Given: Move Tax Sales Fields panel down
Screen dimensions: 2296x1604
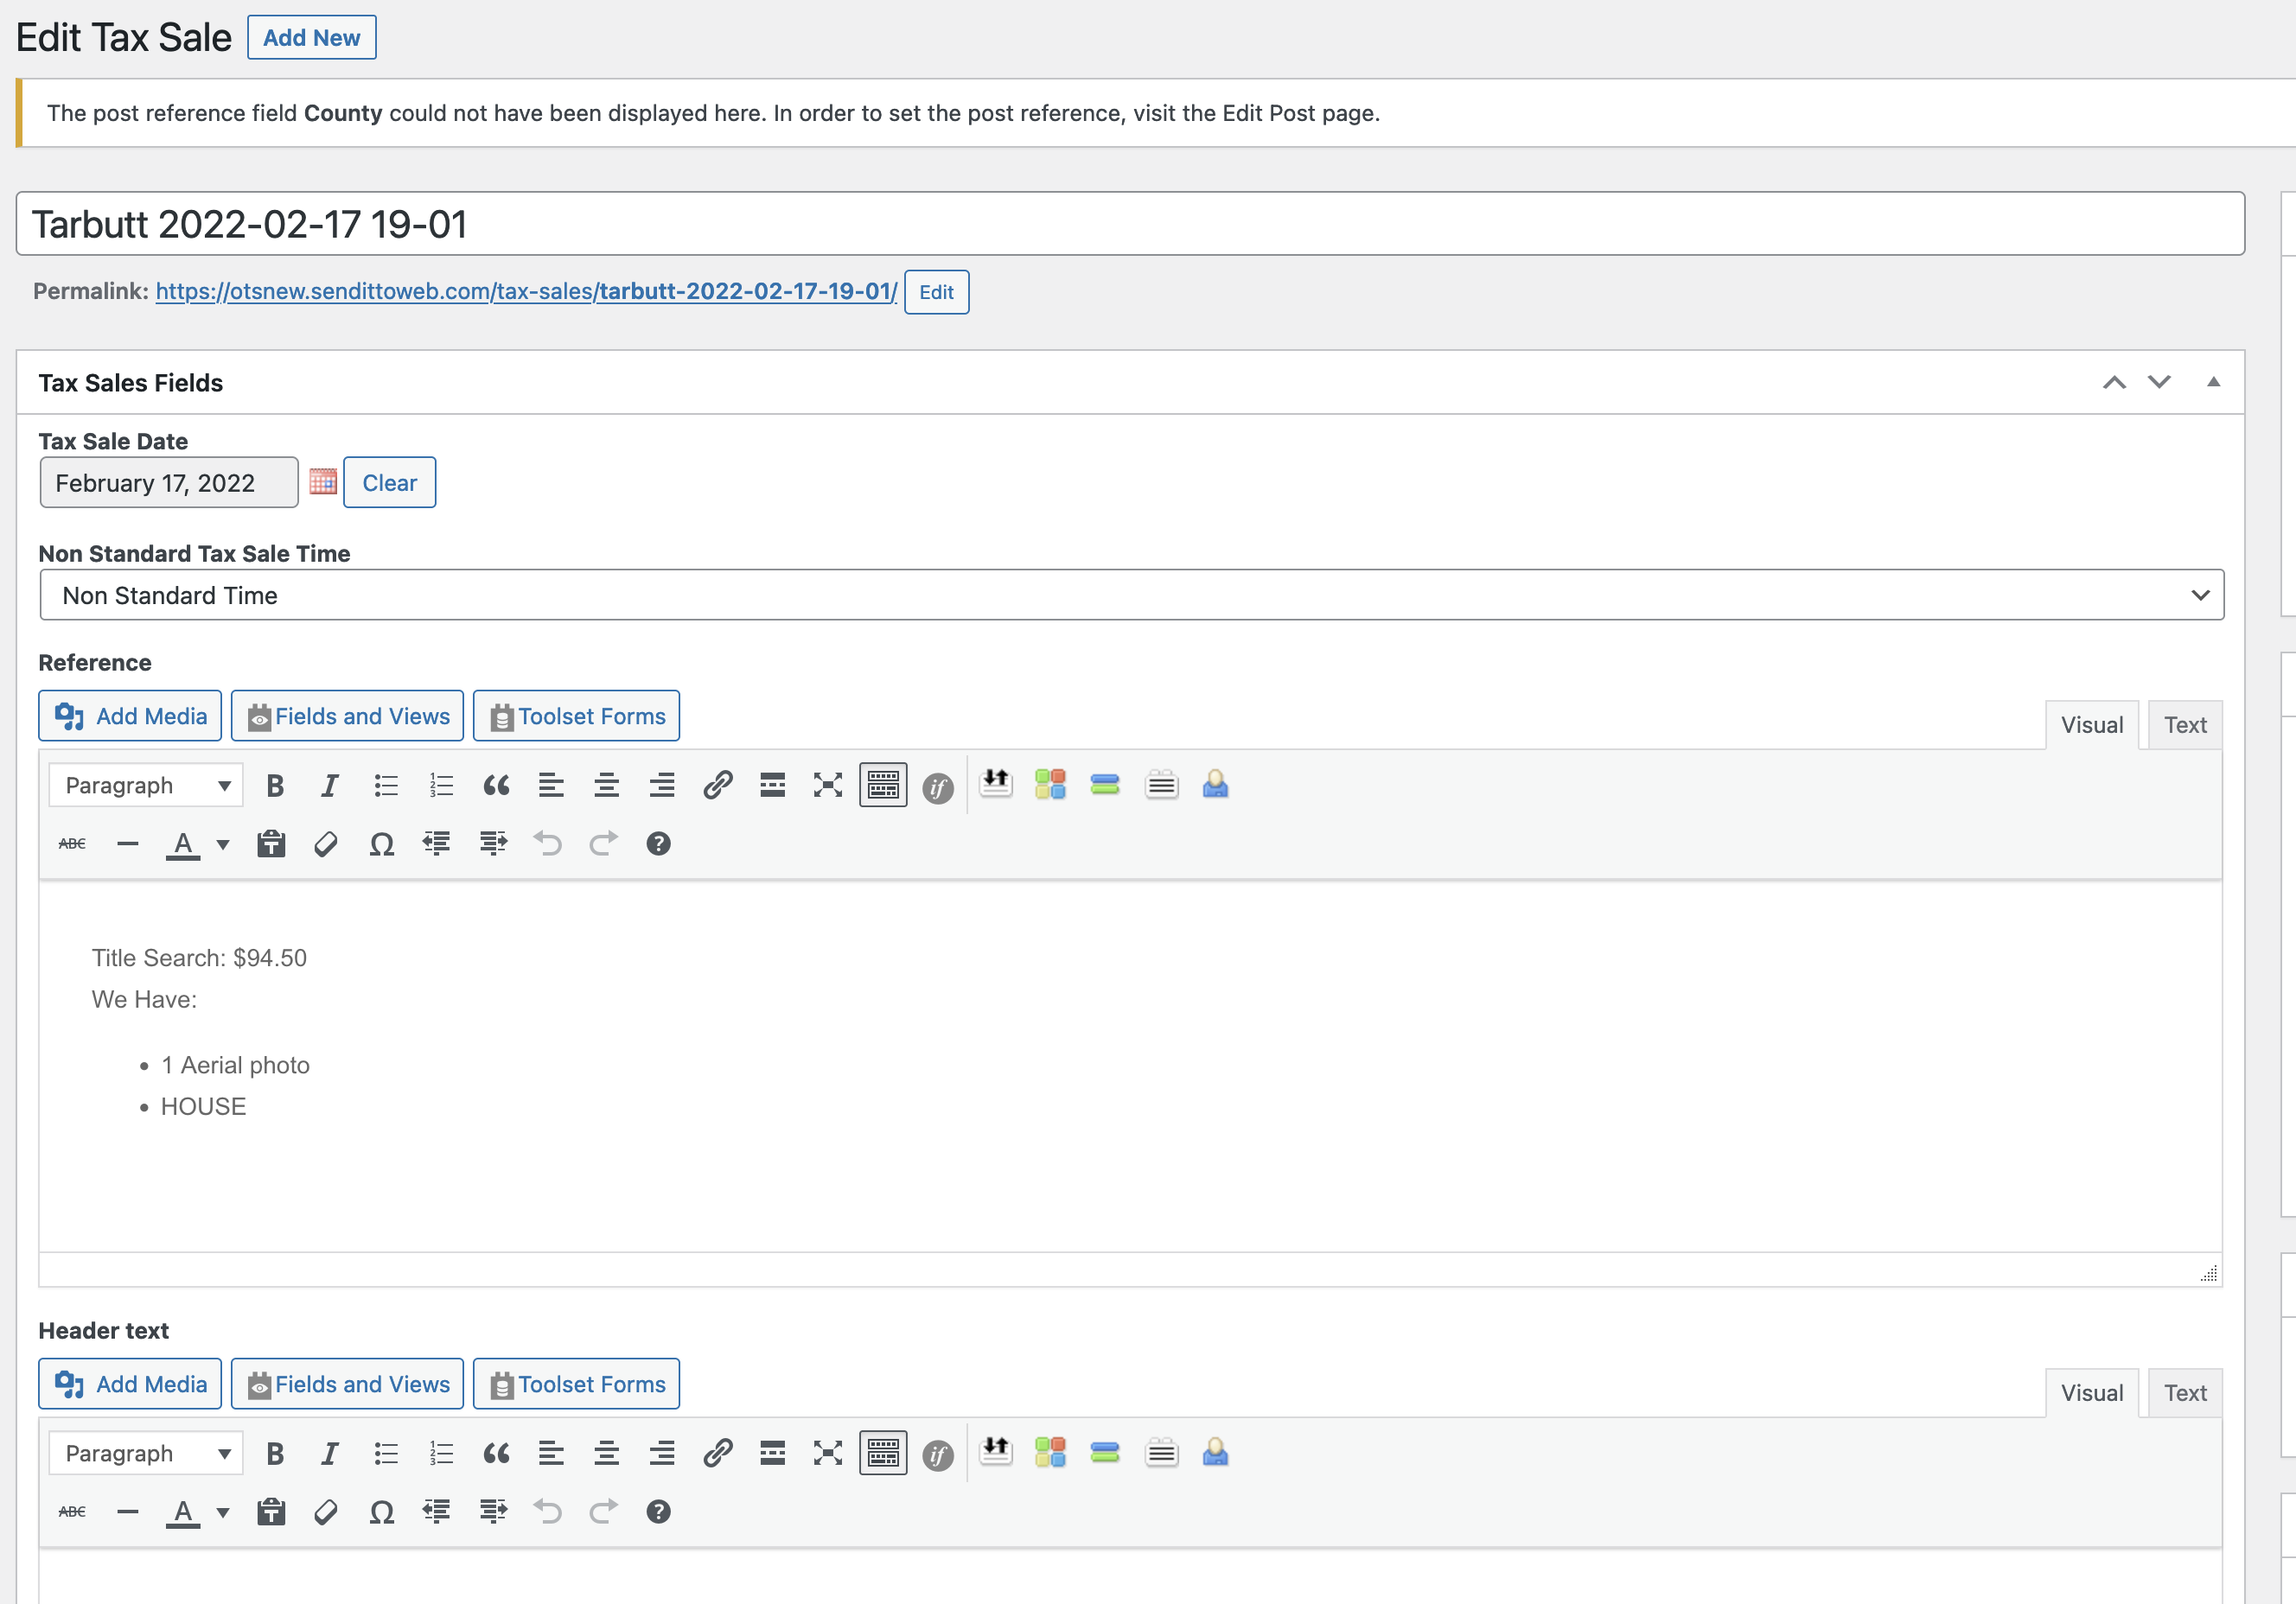Looking at the screenshot, I should [x=2160, y=383].
